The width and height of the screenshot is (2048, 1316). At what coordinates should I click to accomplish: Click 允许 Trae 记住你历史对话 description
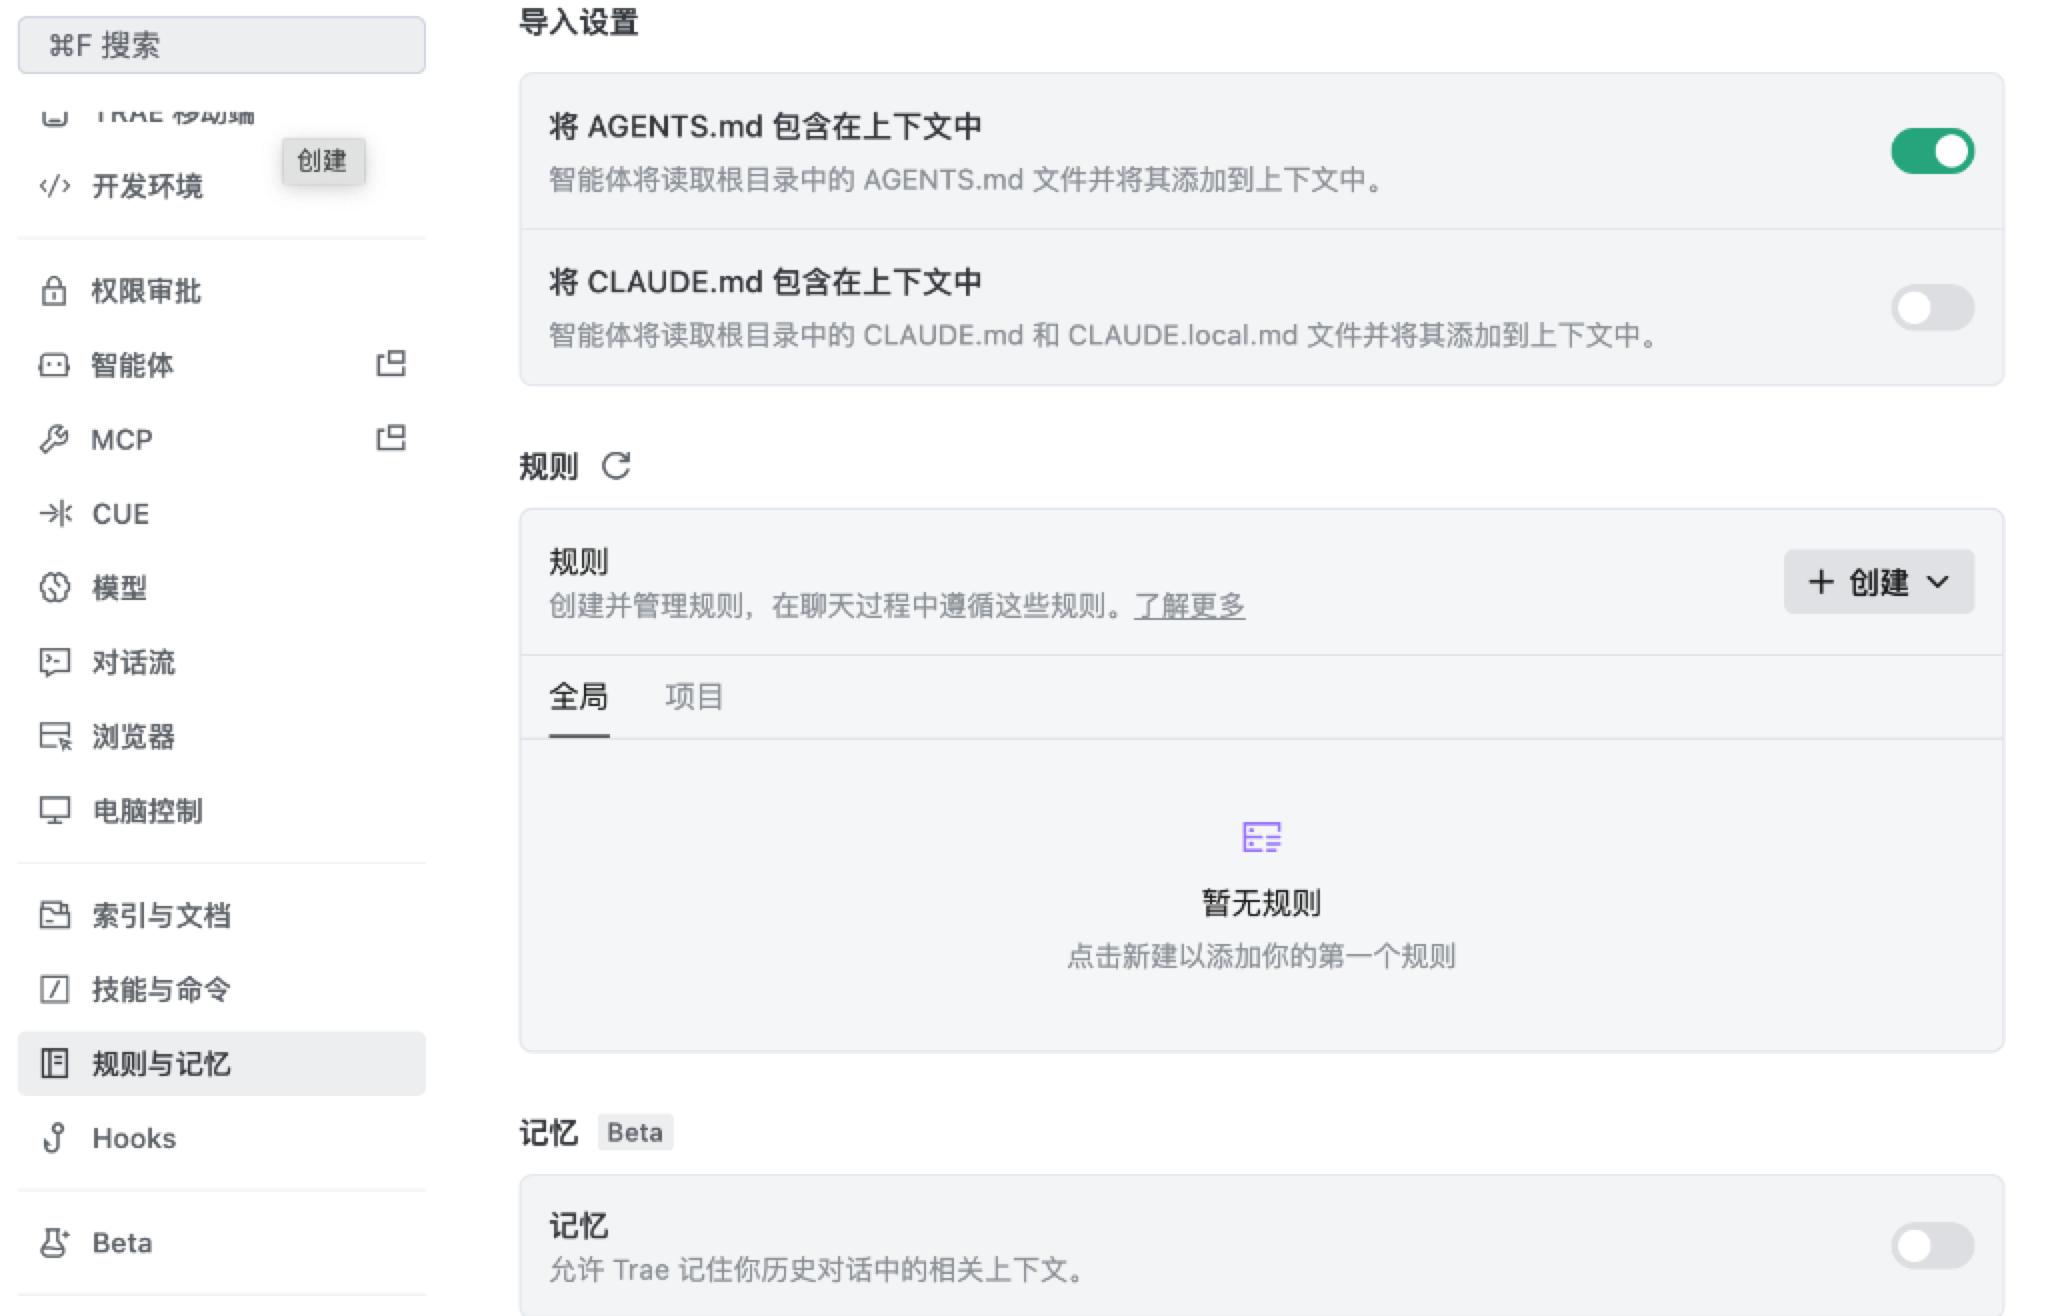point(817,1270)
